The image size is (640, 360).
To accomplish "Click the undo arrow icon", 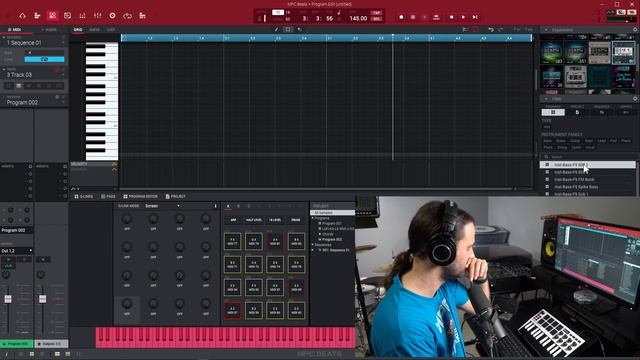I will [x=491, y=29].
